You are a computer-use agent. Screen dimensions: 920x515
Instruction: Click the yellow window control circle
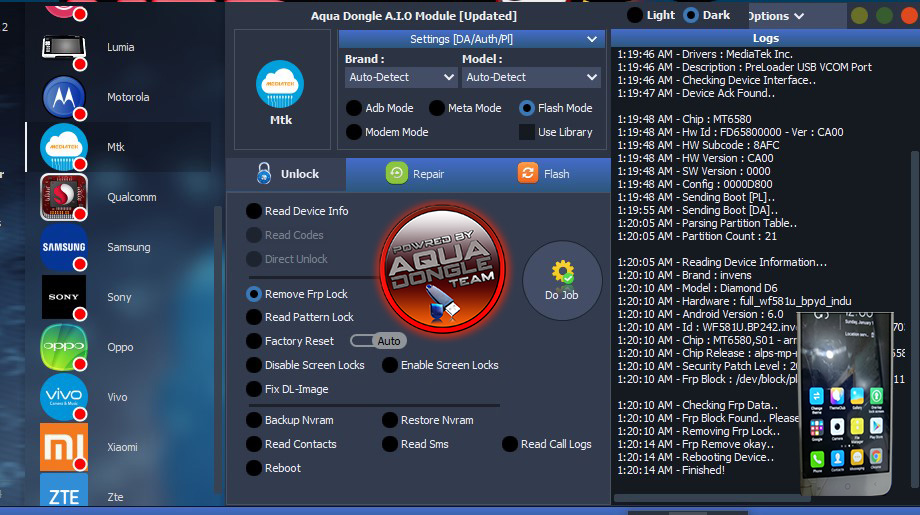859,16
